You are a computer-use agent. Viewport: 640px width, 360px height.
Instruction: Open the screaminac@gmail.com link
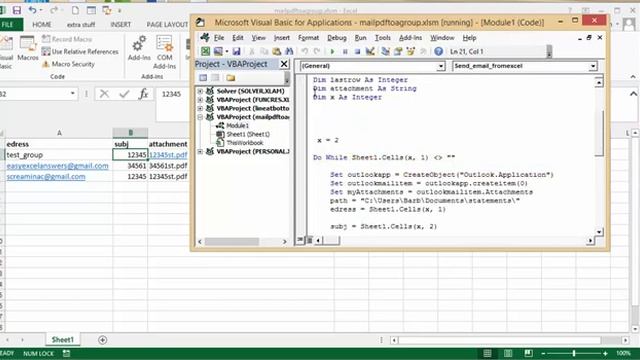[46, 176]
